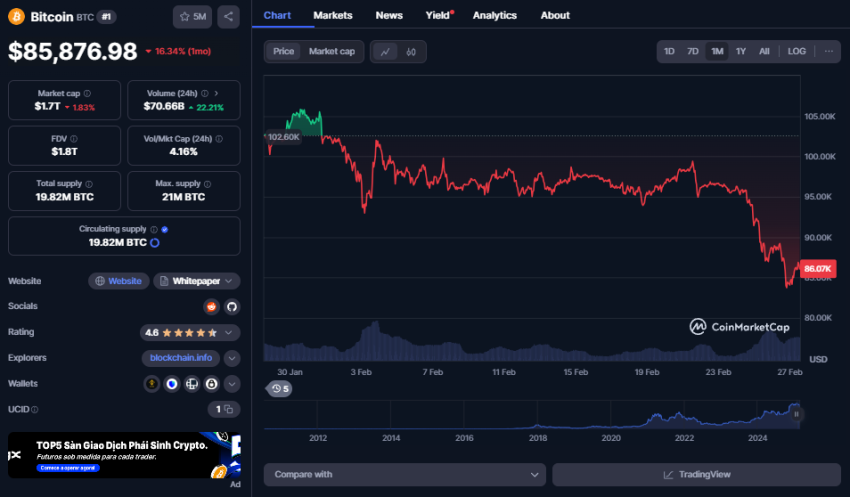Viewport: 850px width, 497px height.
Task: Open the Chart tab
Action: pos(277,15)
